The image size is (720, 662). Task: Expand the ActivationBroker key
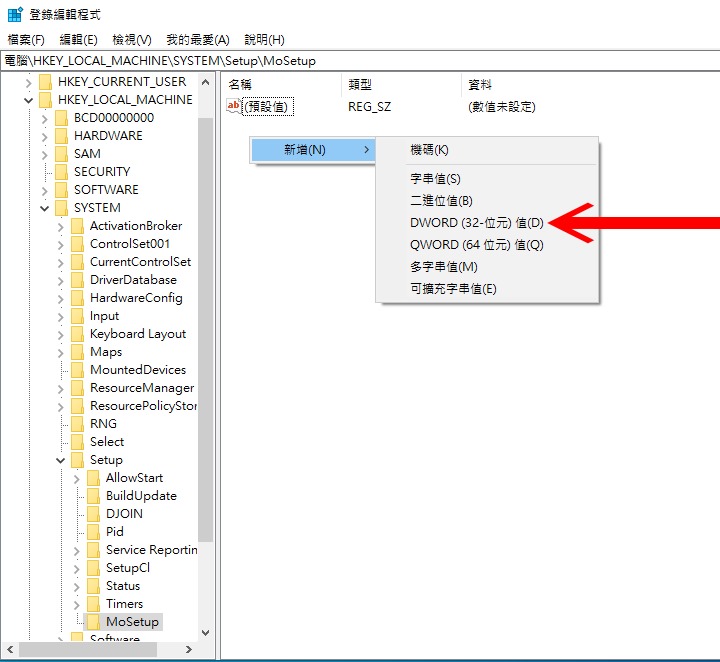(x=61, y=226)
